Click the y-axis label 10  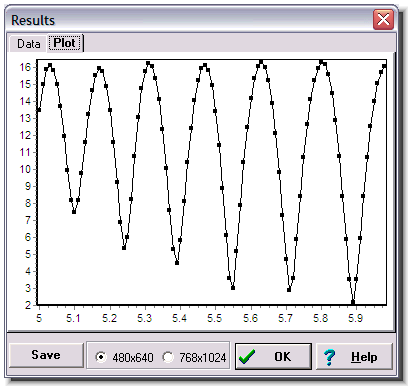pyautogui.click(x=25, y=169)
